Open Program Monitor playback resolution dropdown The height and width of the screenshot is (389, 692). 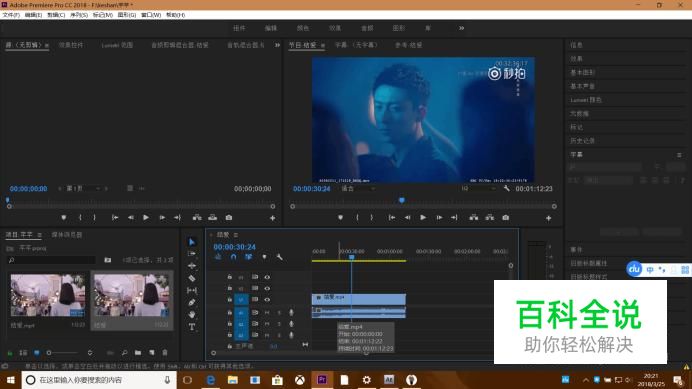[478, 189]
